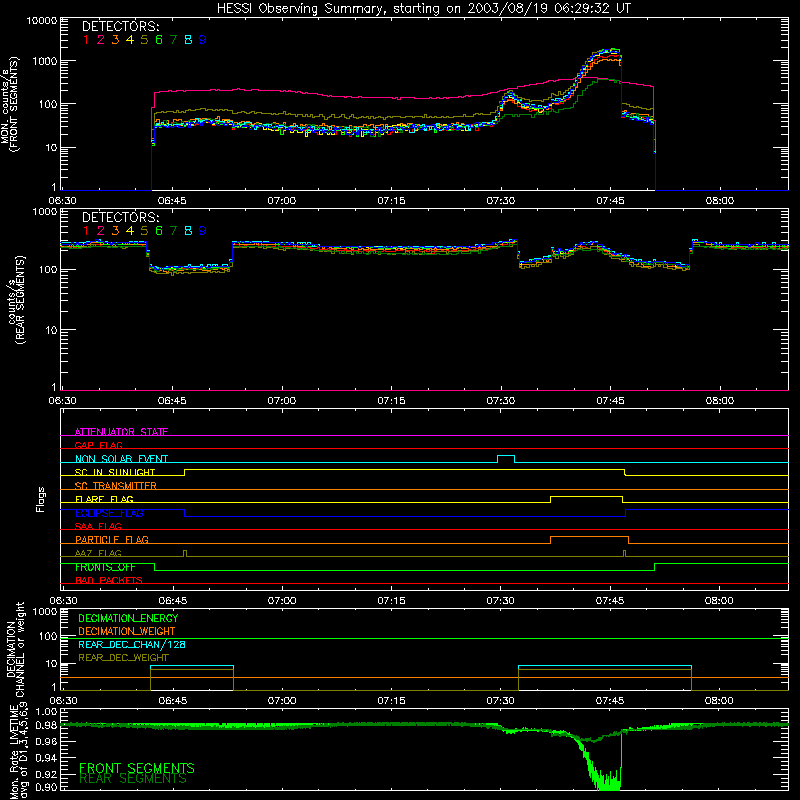This screenshot has height=800, width=800.
Task: Click orange detector 3 in front segments legend
Action: click(115, 40)
